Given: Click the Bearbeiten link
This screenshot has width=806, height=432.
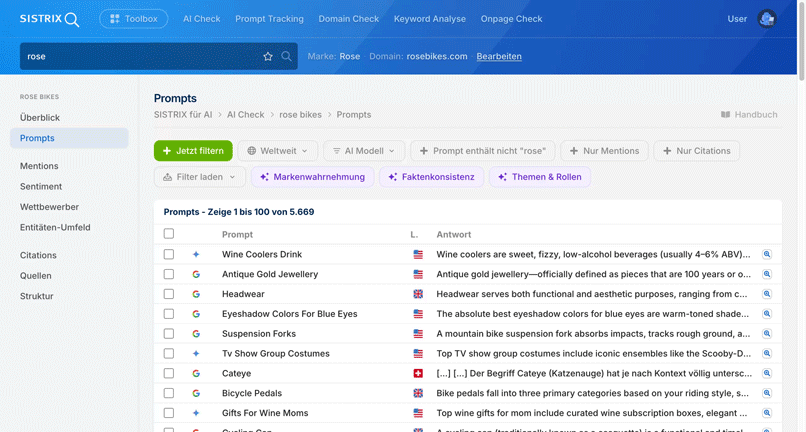Looking at the screenshot, I should point(499,57).
